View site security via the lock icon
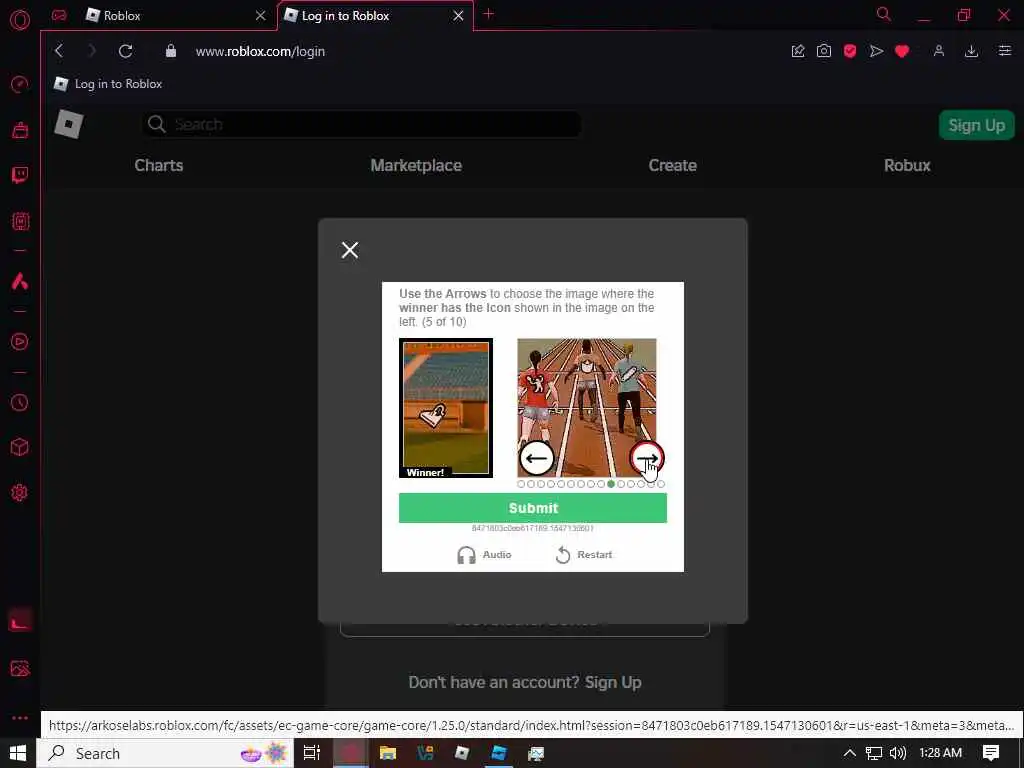This screenshot has height=768, width=1024. tap(171, 51)
